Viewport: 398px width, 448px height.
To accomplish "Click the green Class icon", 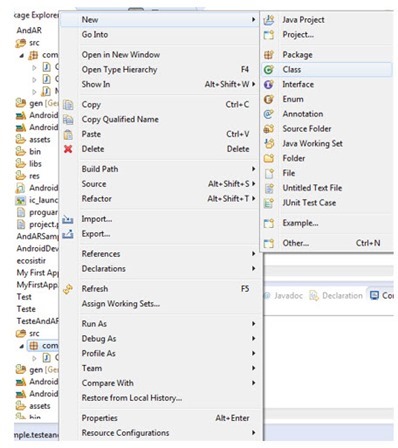I will tap(269, 70).
